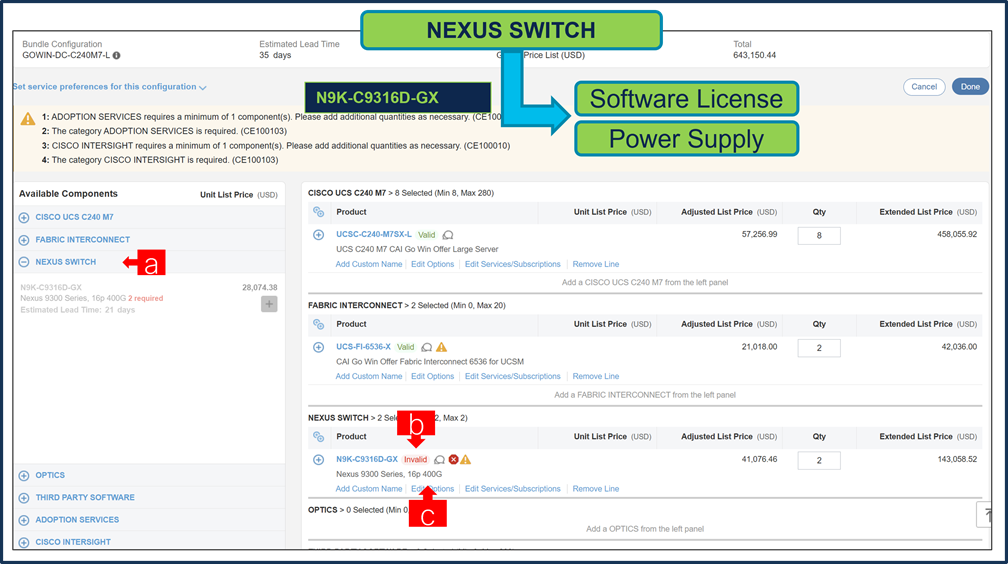
Task: Collapse the NEXUS SWITCH category
Action: tap(24, 262)
